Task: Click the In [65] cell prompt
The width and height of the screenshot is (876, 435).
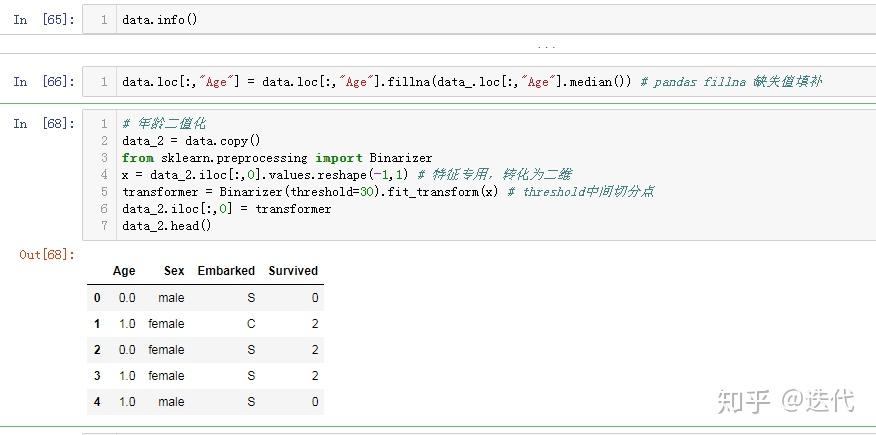Action: pyautogui.click(x=44, y=20)
